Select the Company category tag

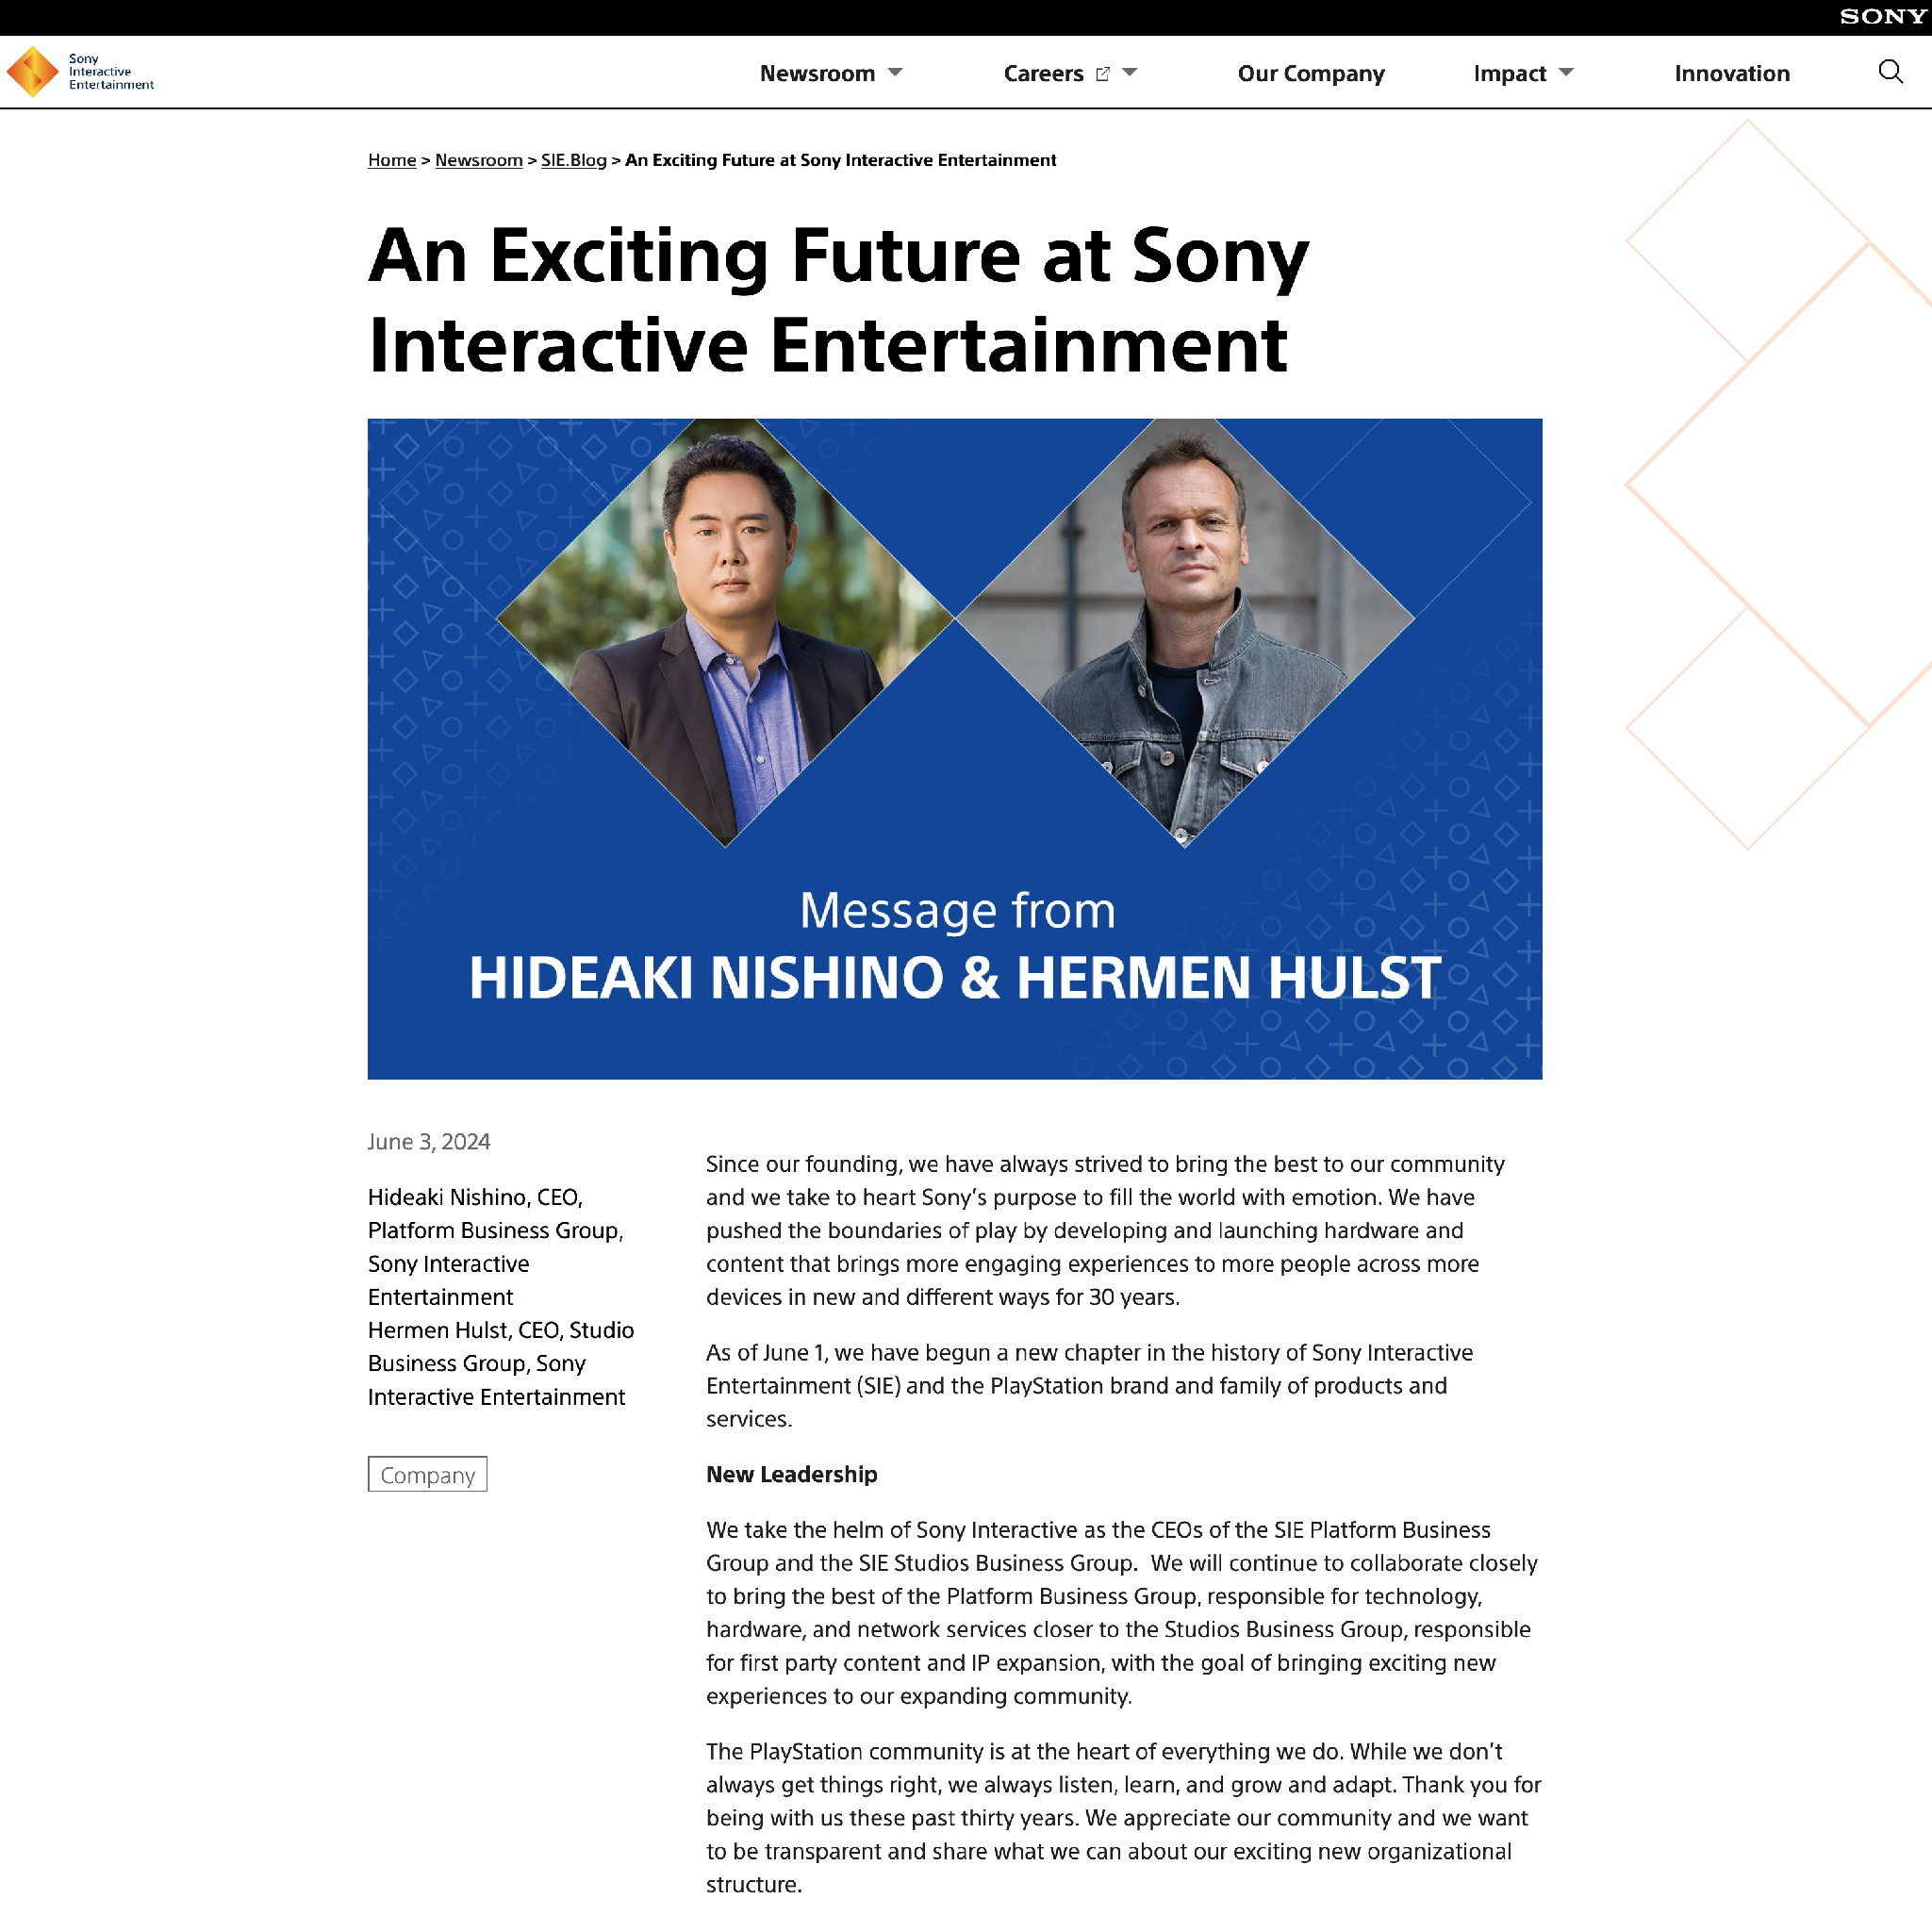pos(427,1475)
